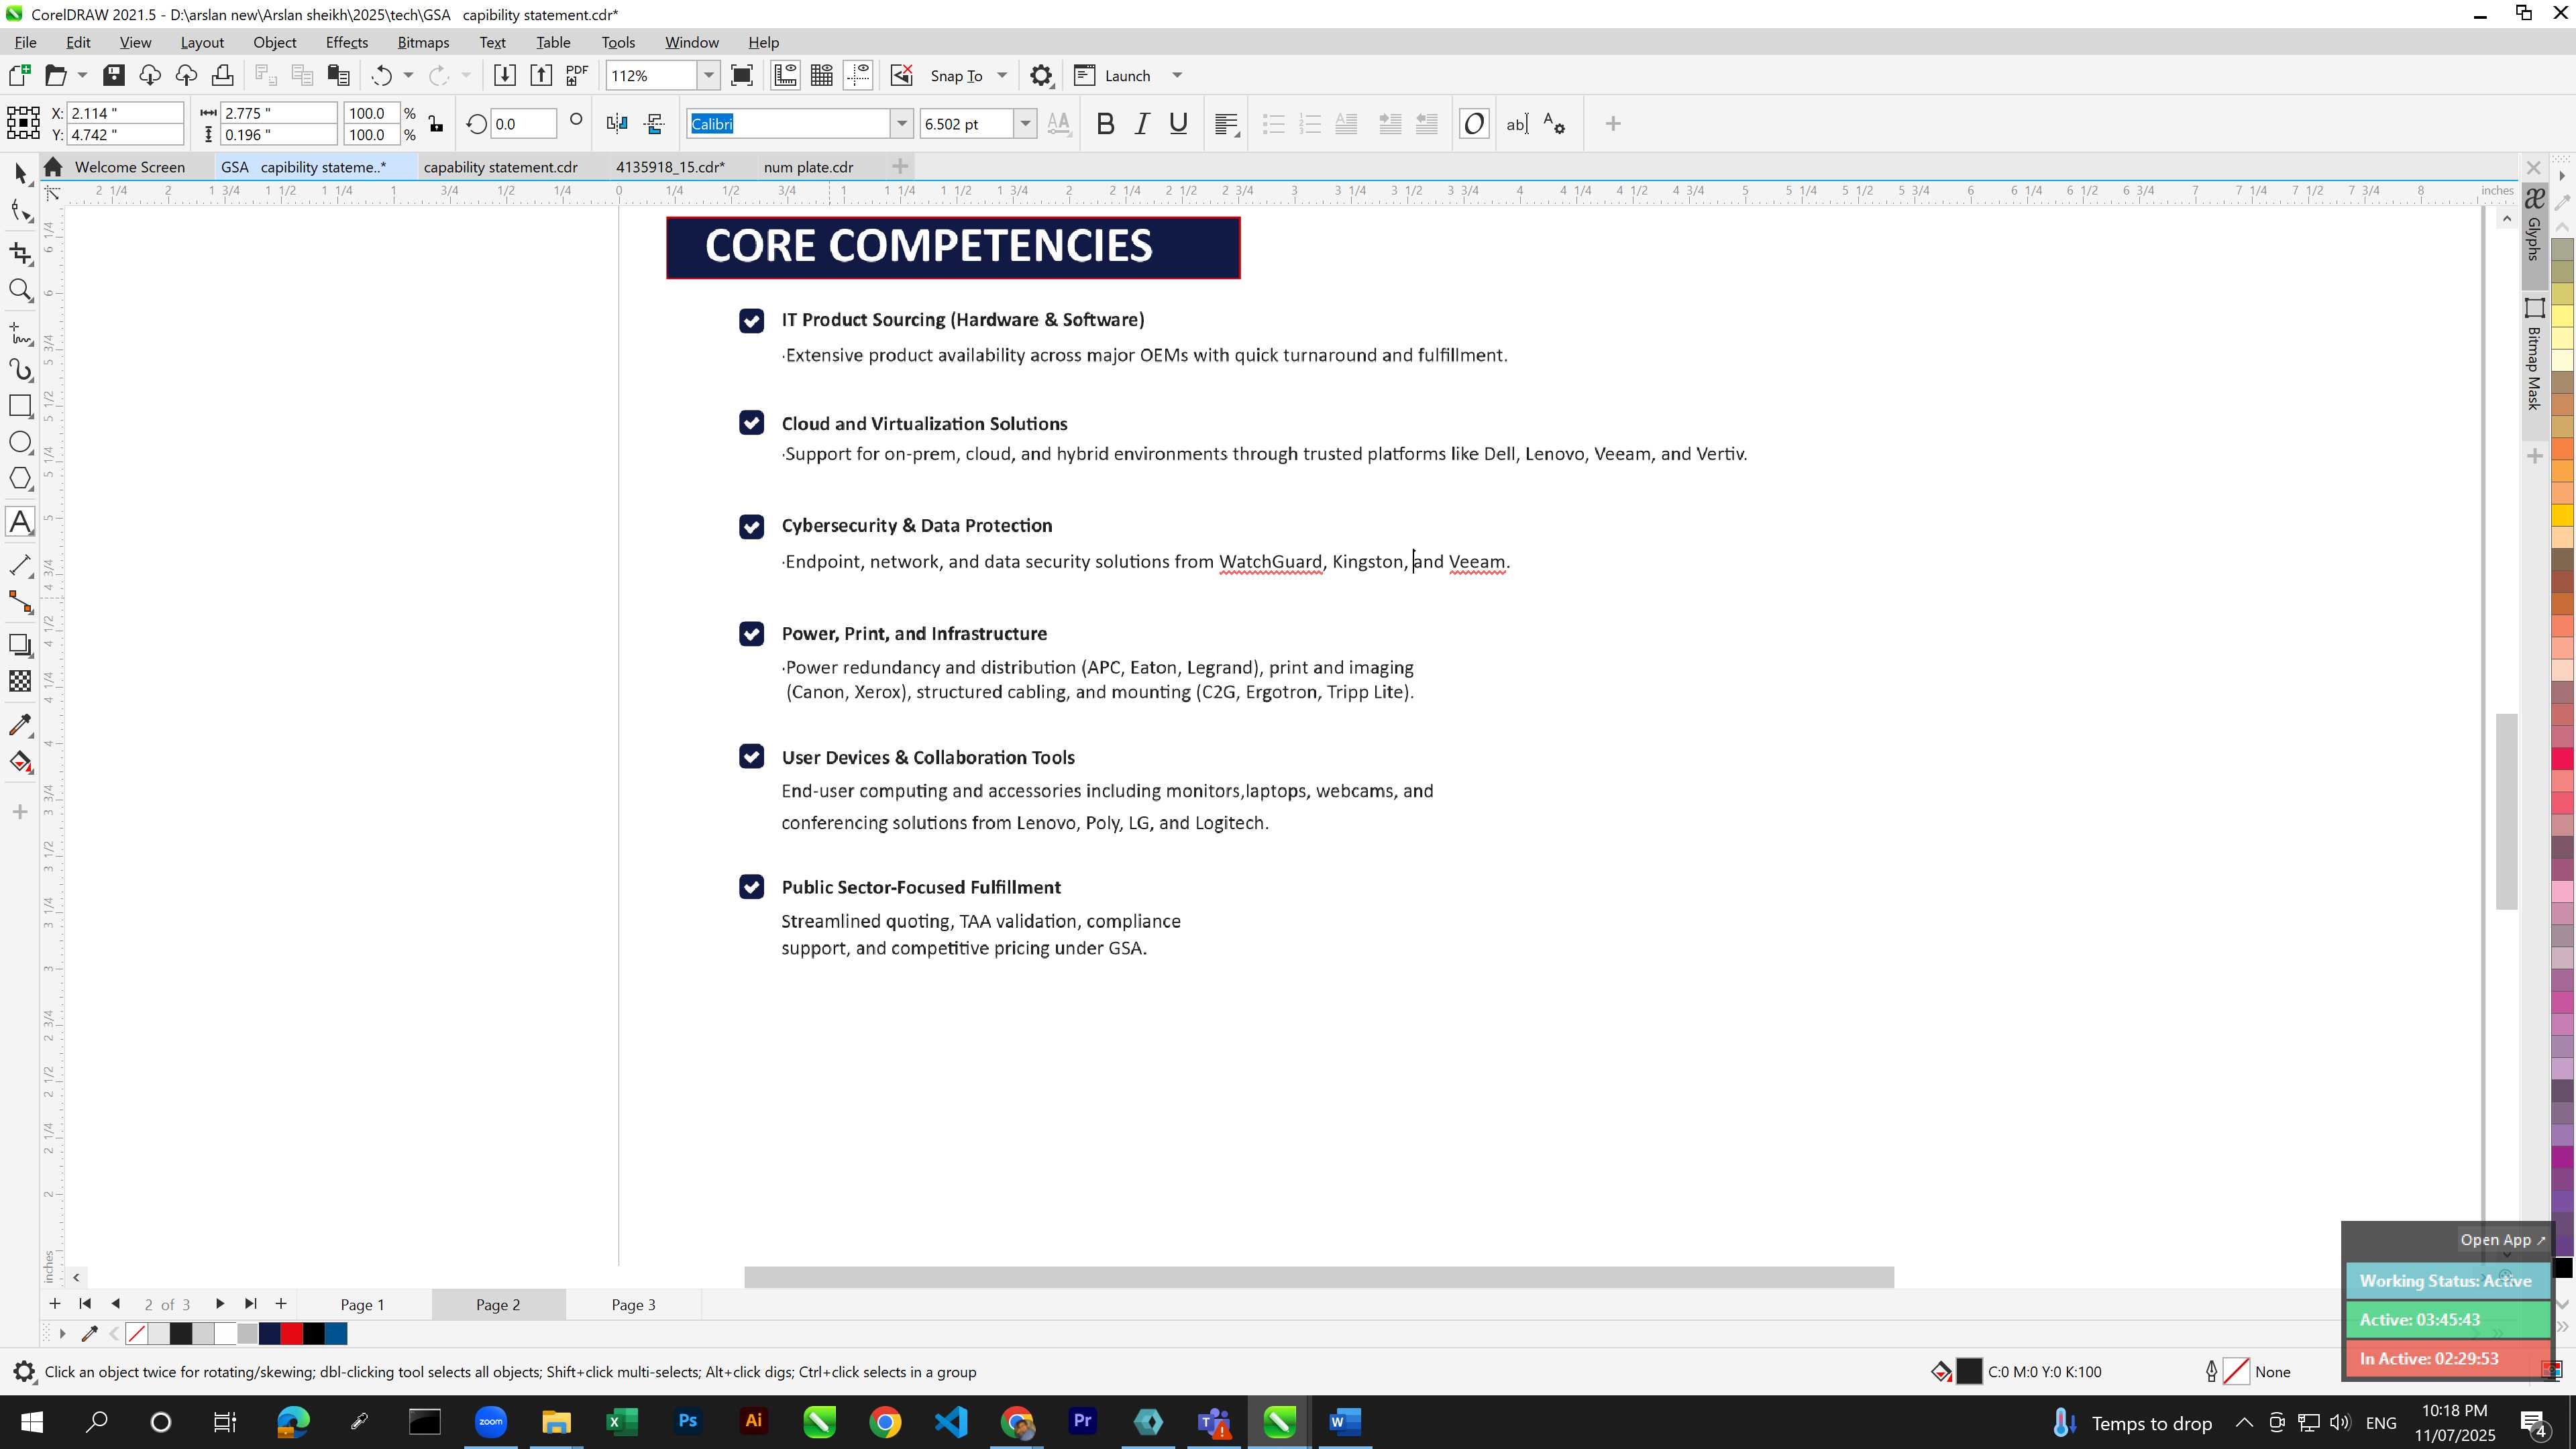The width and height of the screenshot is (2576, 1449).
Task: Toggle Show guidelines button
Action: click(x=858, y=75)
